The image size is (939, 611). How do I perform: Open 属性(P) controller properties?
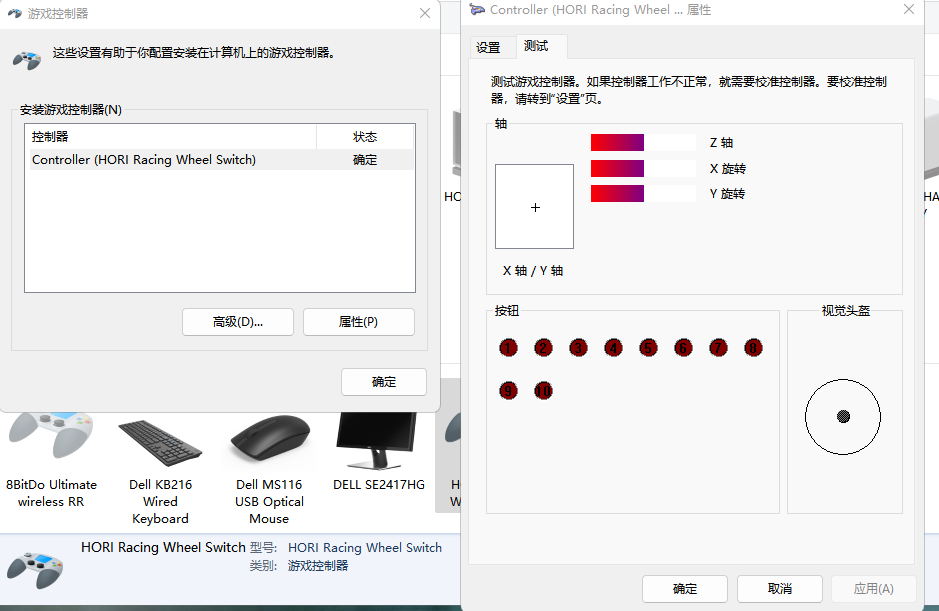[x=359, y=322]
